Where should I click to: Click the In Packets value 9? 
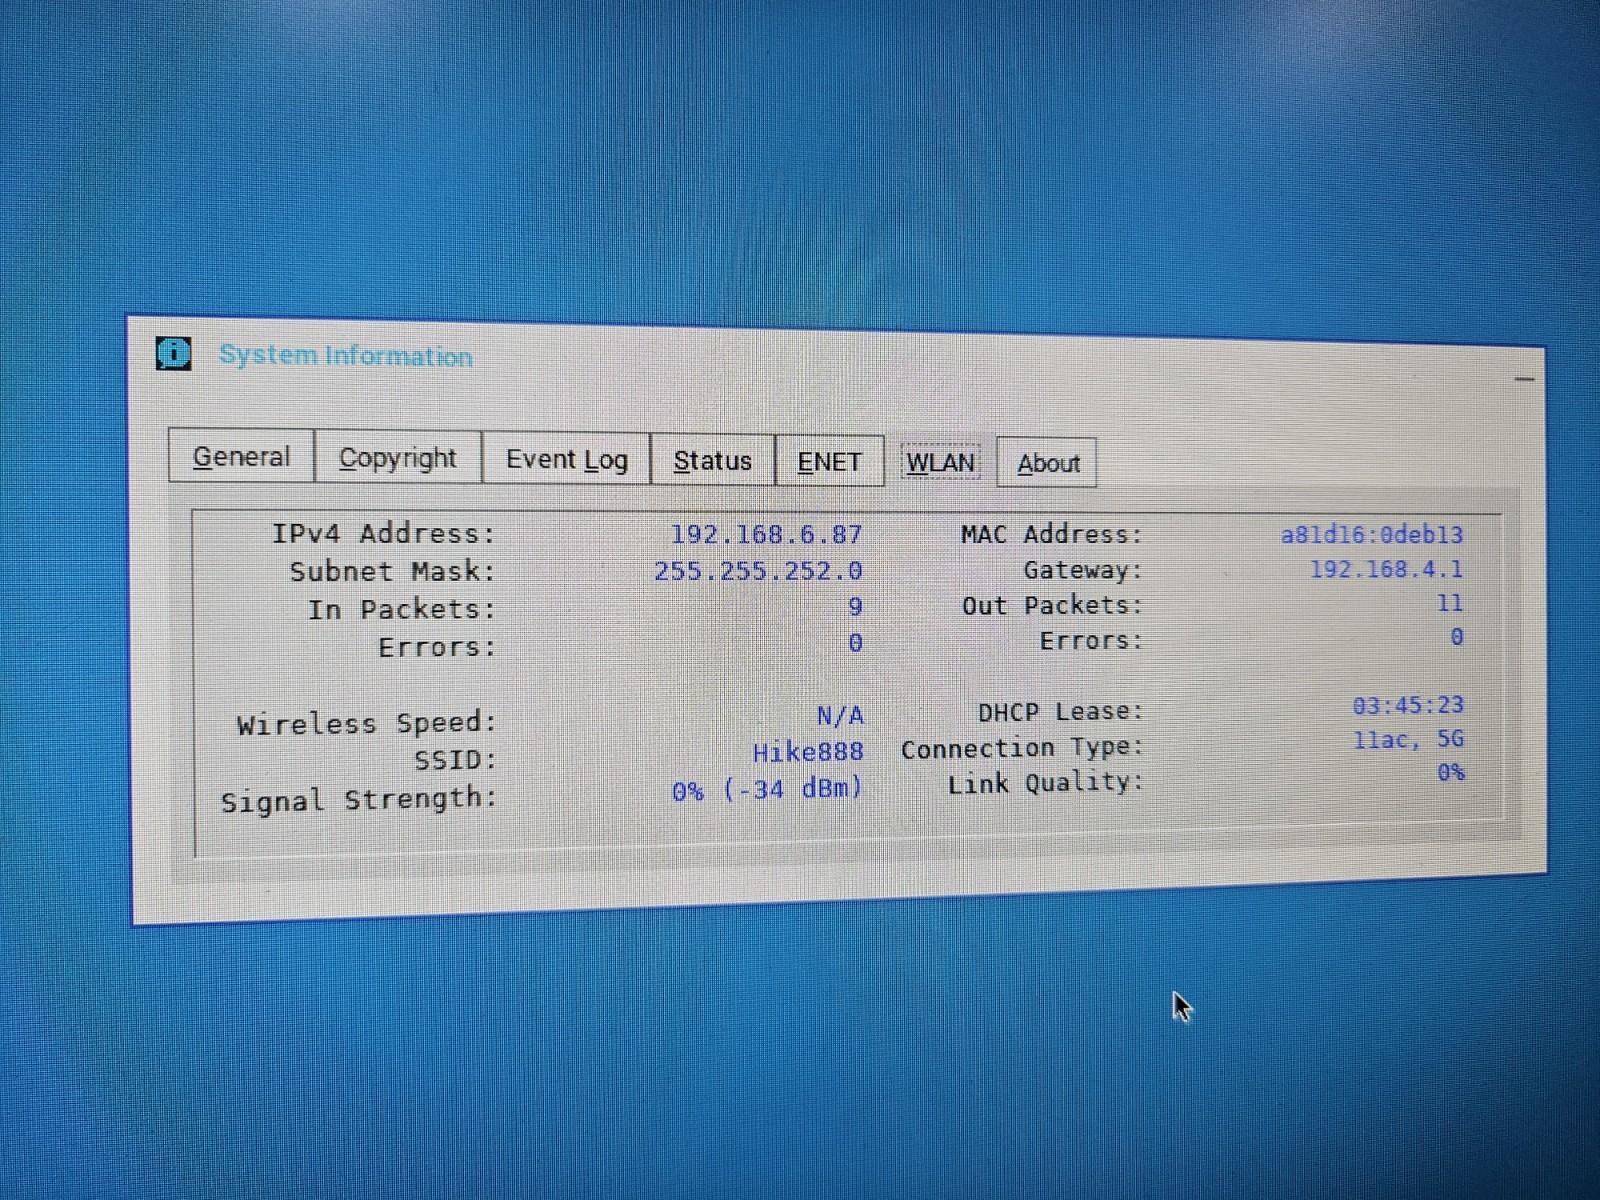click(855, 607)
